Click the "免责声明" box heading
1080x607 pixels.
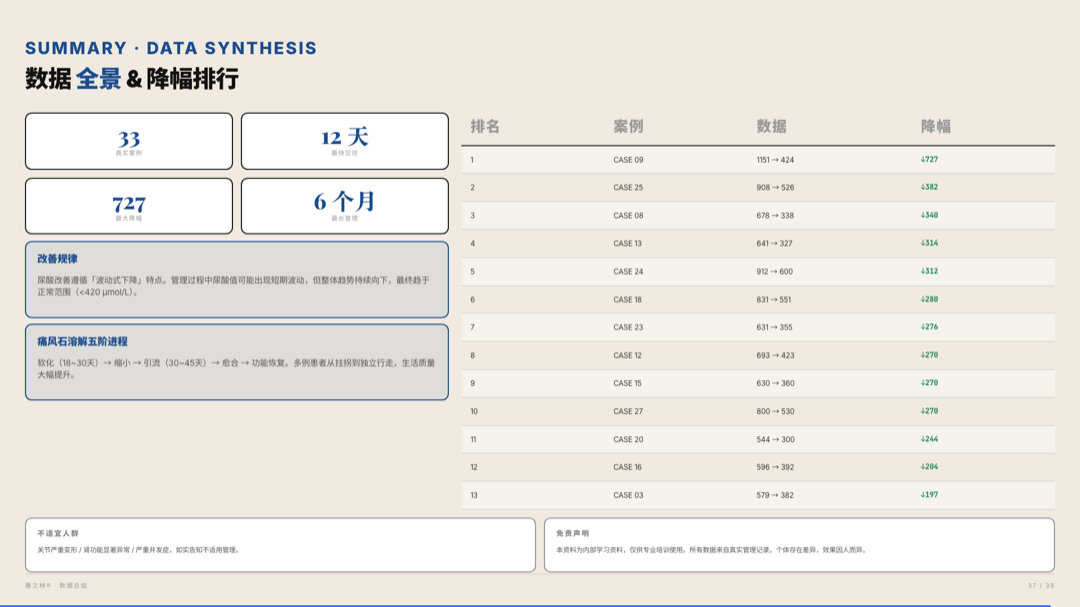click(x=572, y=533)
